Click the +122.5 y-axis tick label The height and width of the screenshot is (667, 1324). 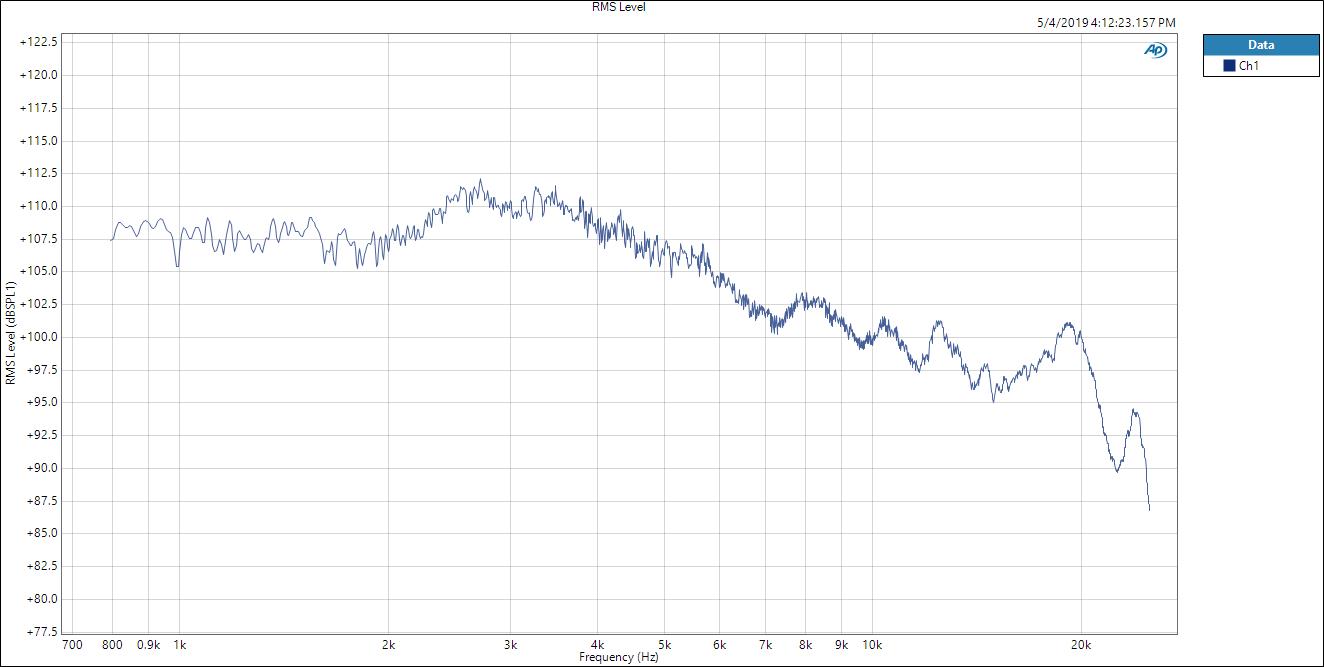click(39, 42)
